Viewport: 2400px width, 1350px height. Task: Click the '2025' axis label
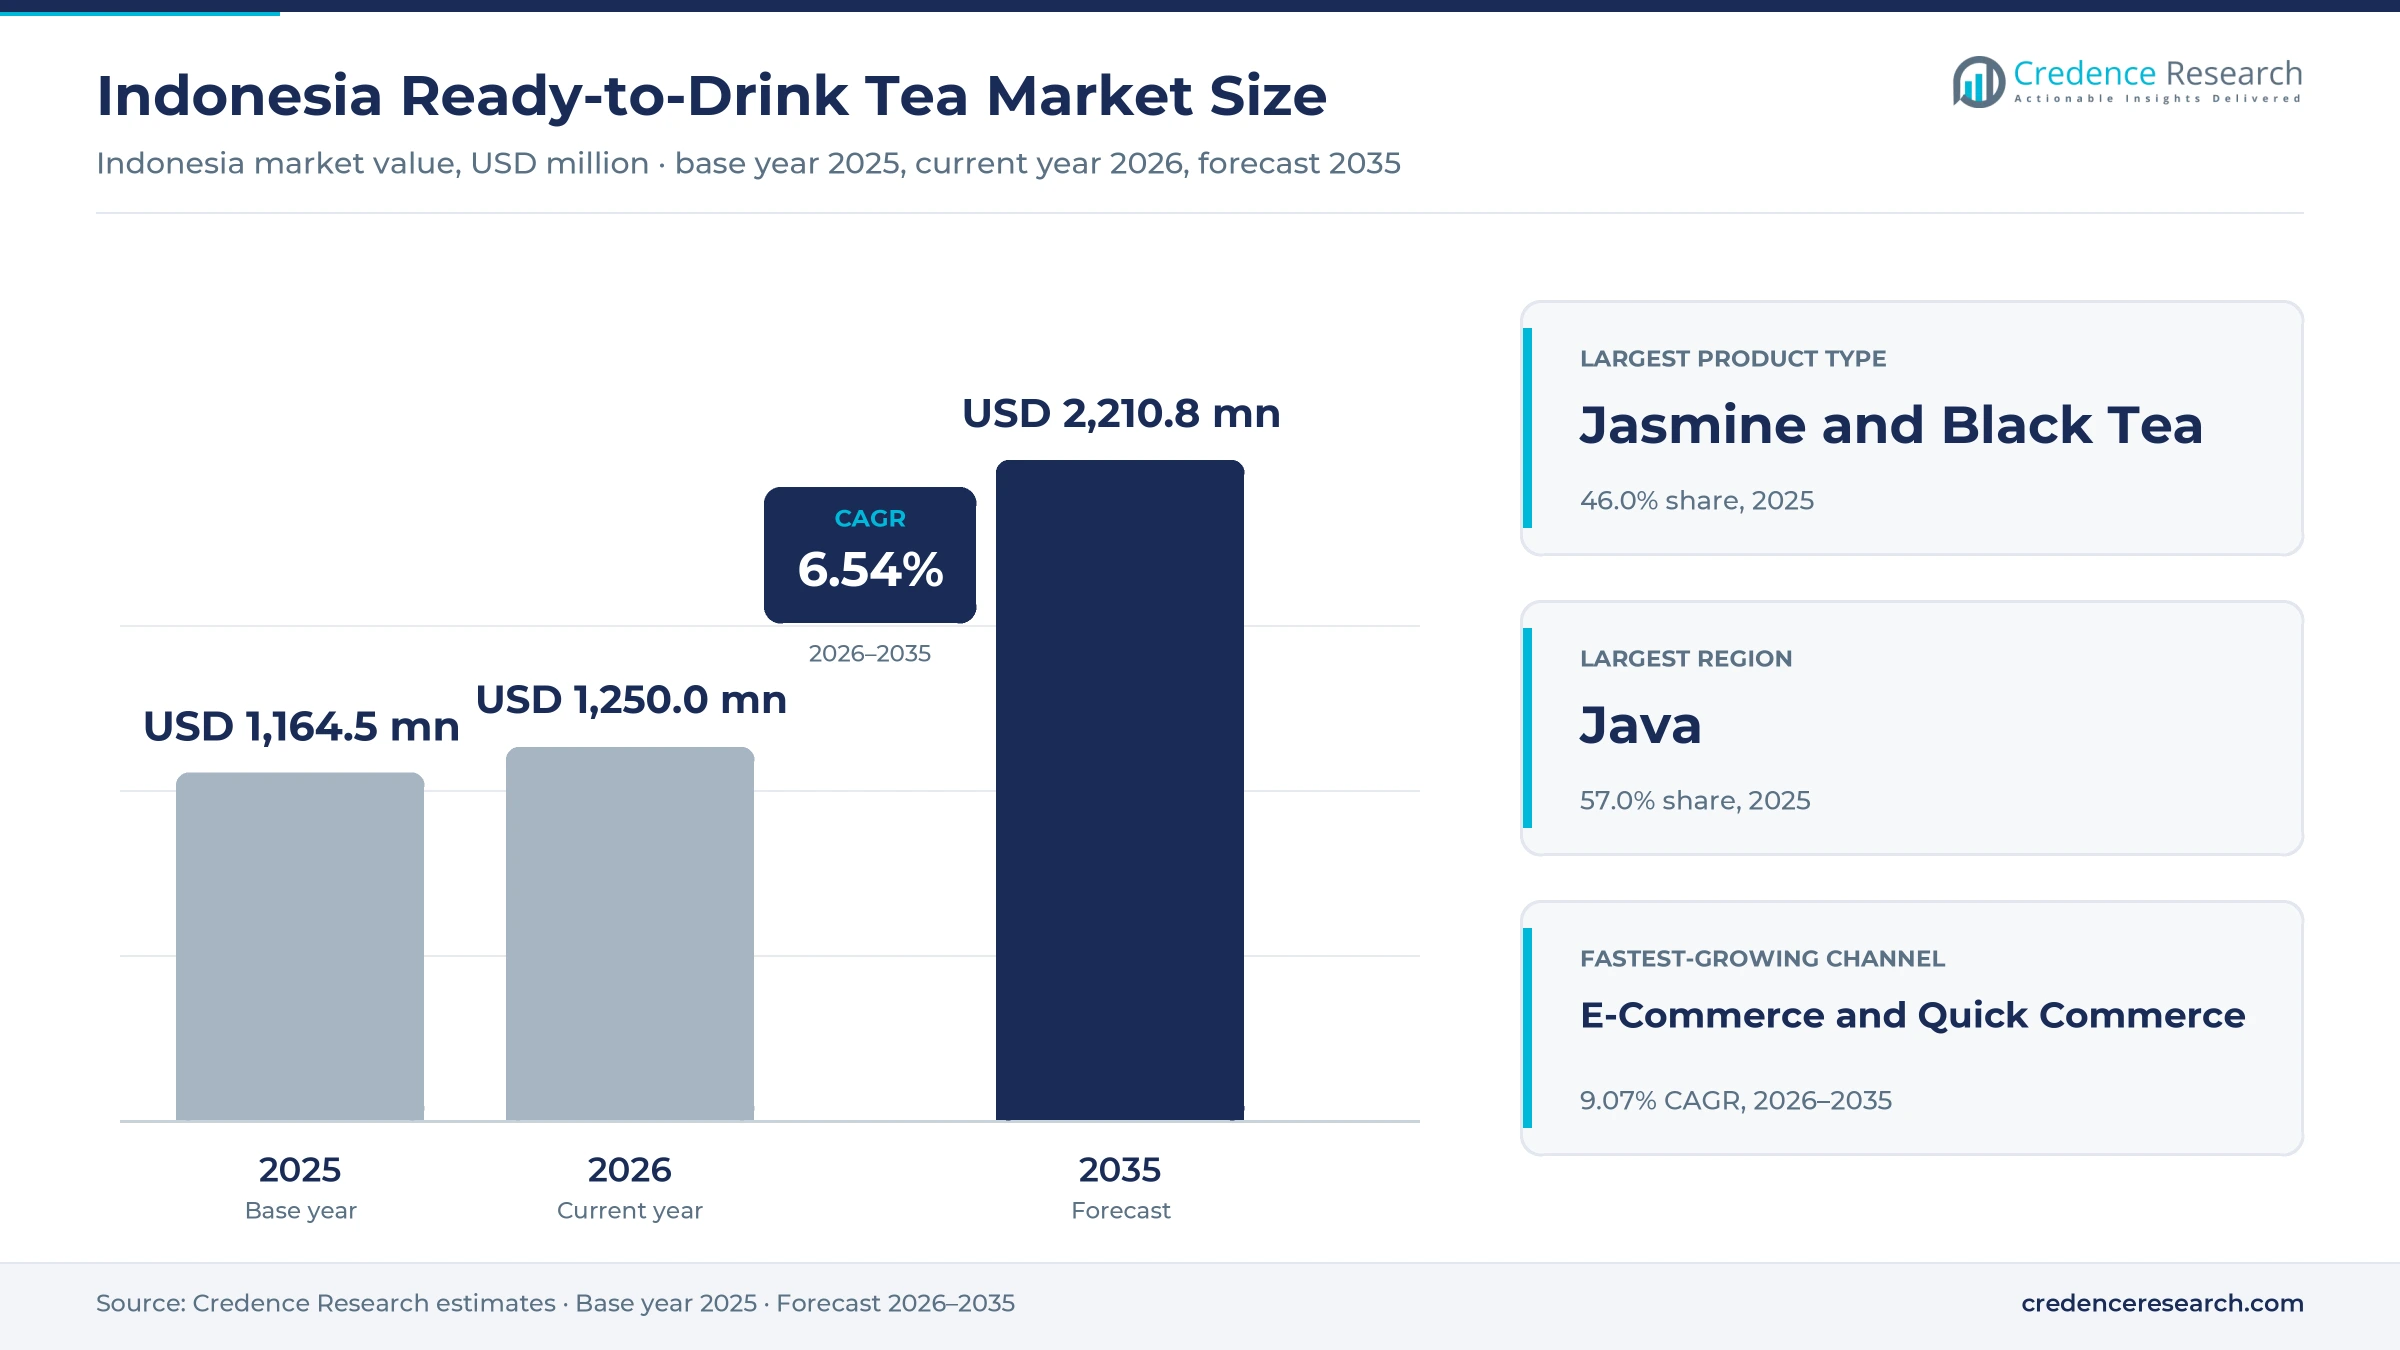coord(300,1170)
